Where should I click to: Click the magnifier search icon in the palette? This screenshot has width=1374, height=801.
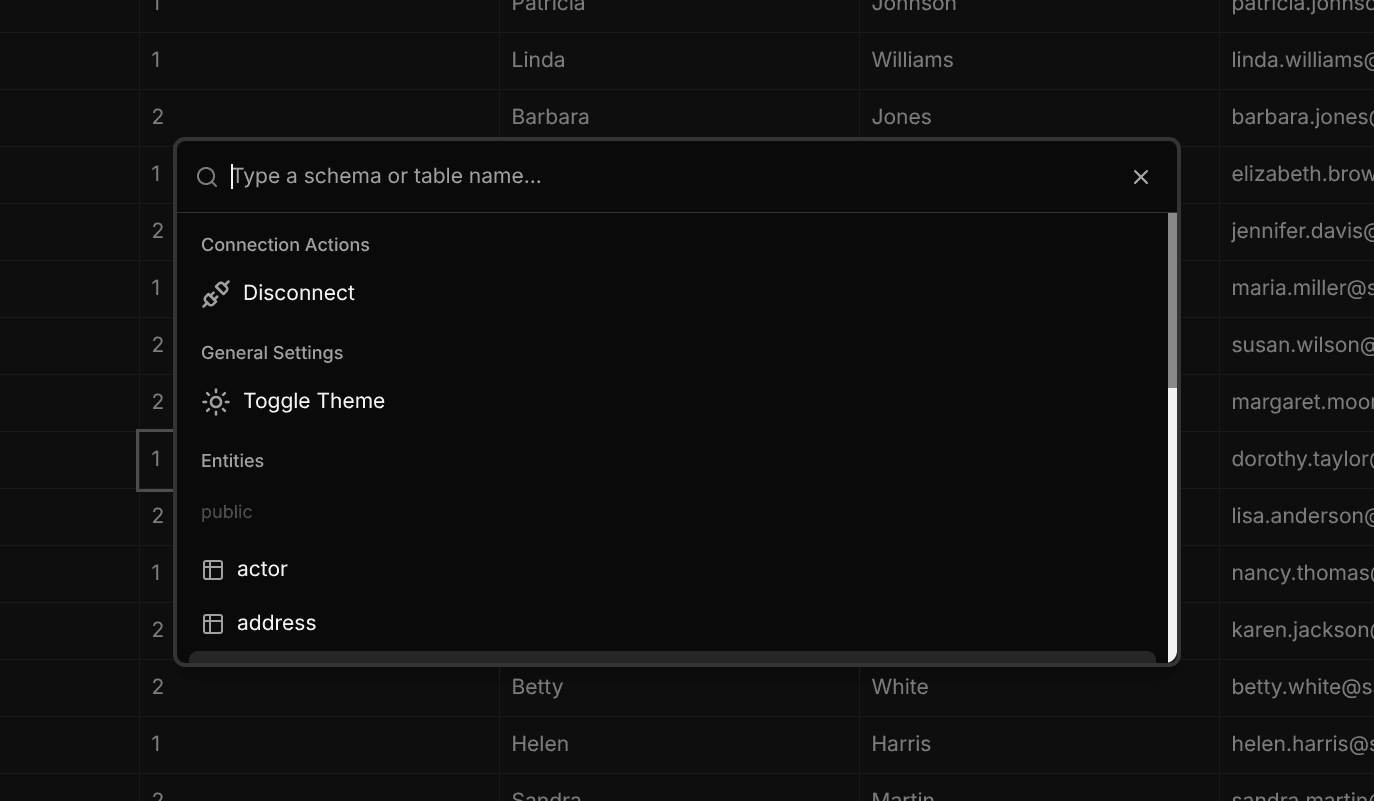point(207,177)
